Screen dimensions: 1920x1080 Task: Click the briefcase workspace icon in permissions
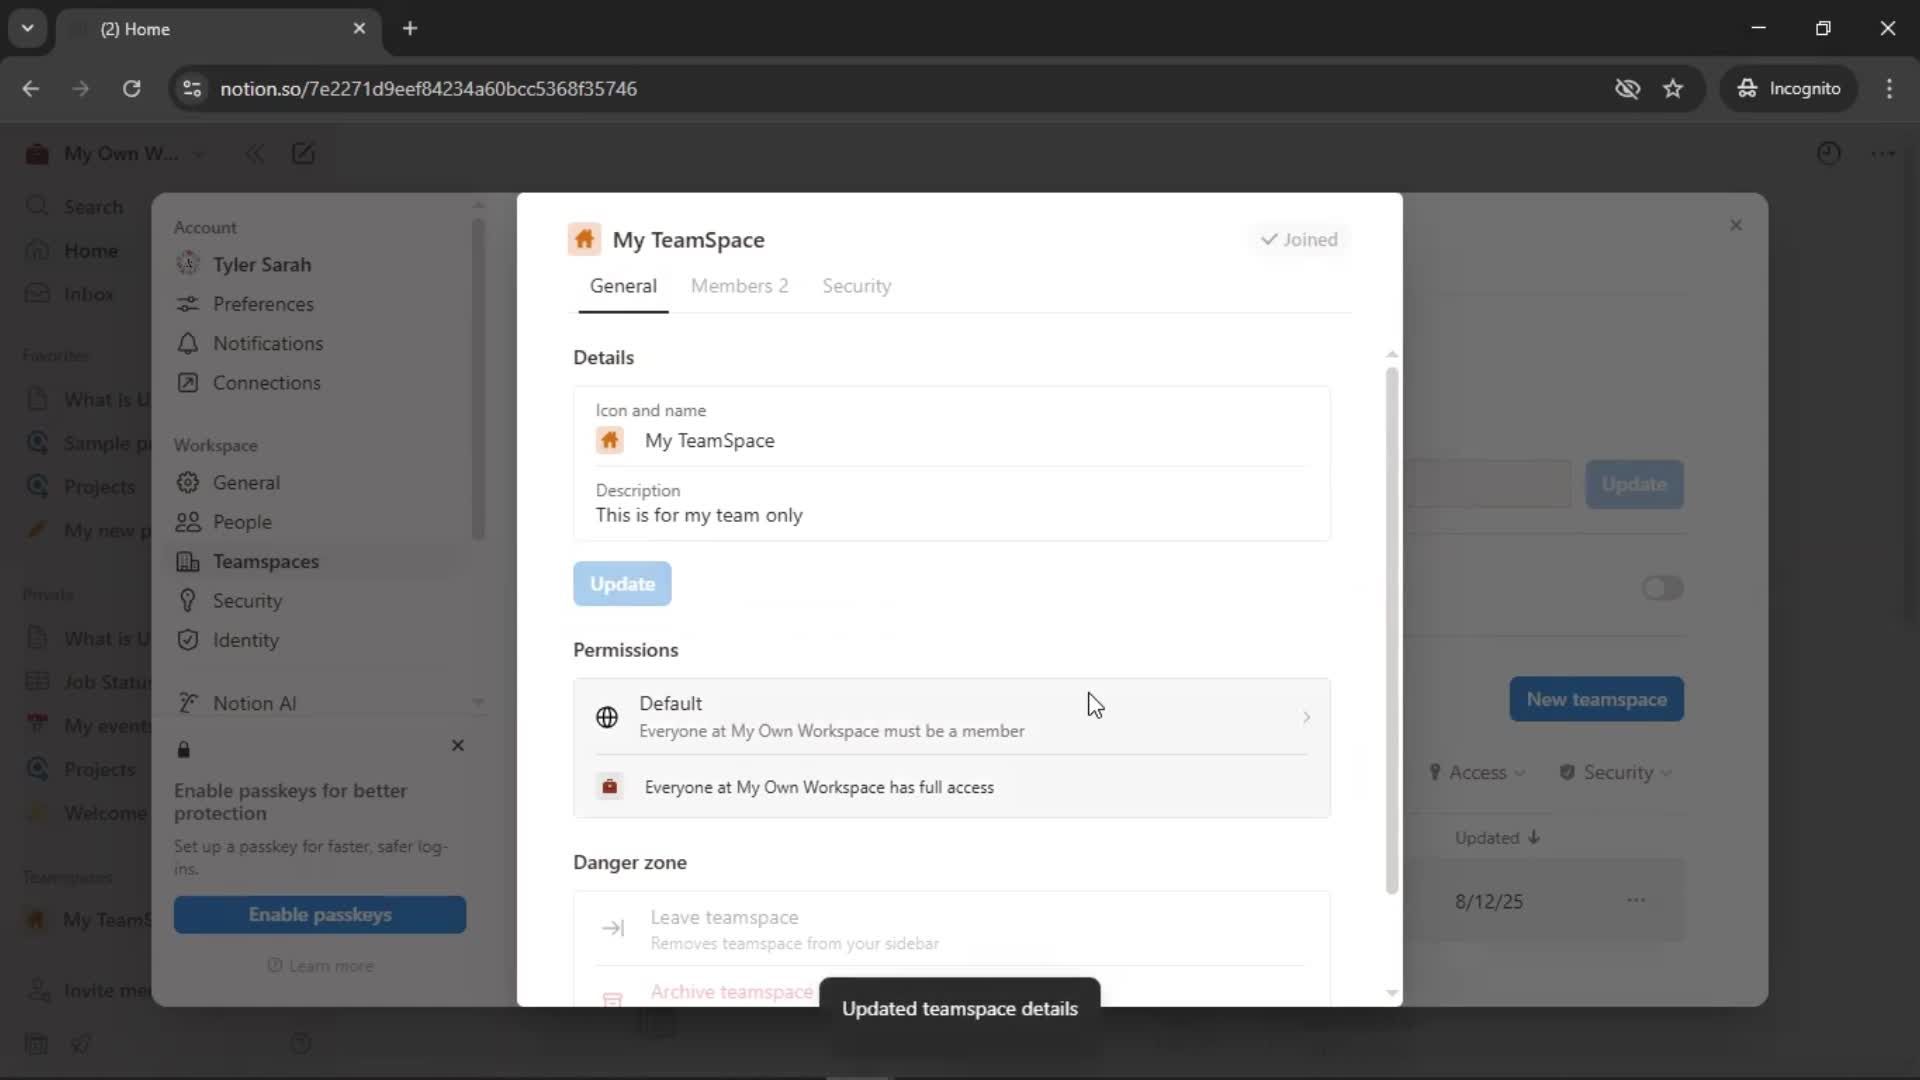609,787
